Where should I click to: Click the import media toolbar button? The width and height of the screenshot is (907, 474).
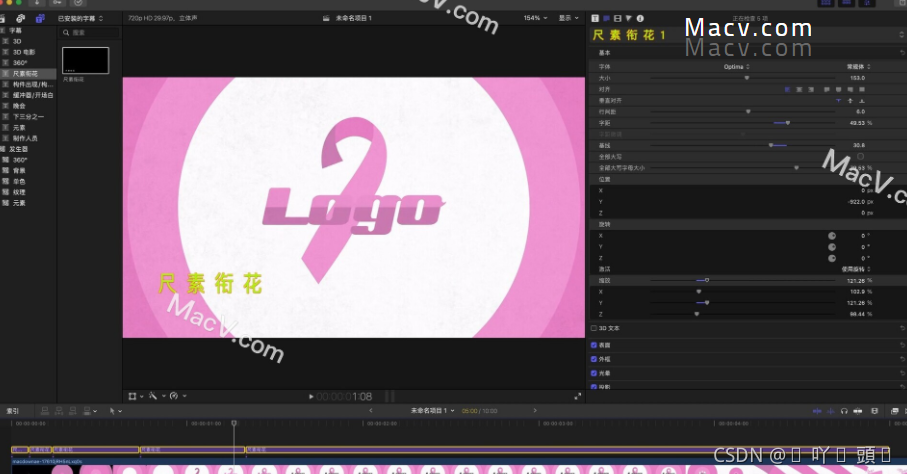[x=36, y=3]
